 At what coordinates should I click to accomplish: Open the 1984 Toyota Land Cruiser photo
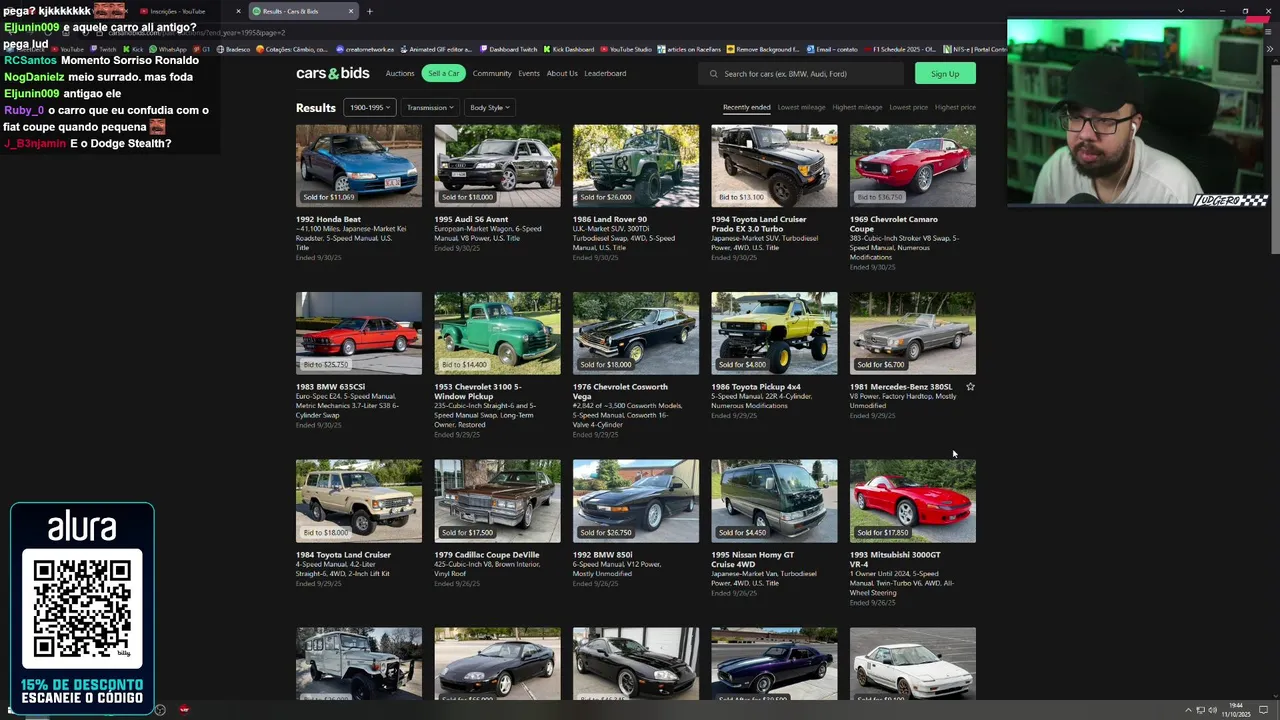point(359,501)
